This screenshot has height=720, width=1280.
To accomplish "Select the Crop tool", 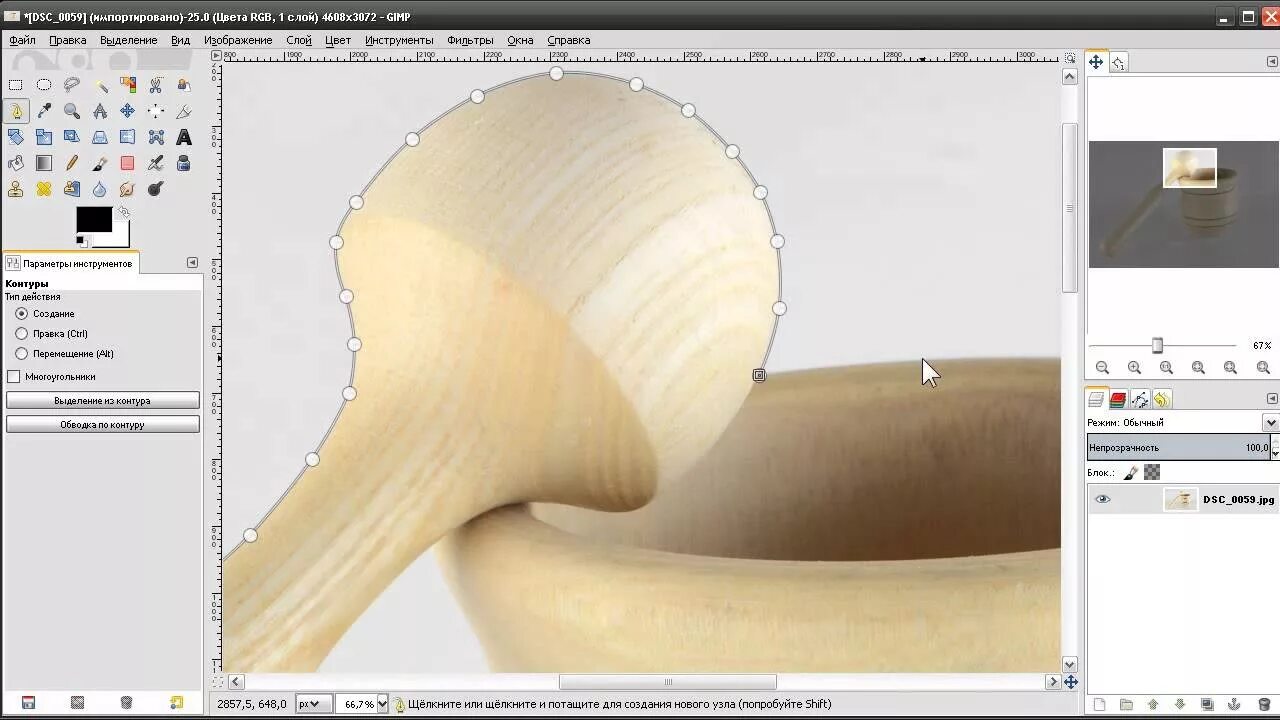I will (x=184, y=111).
